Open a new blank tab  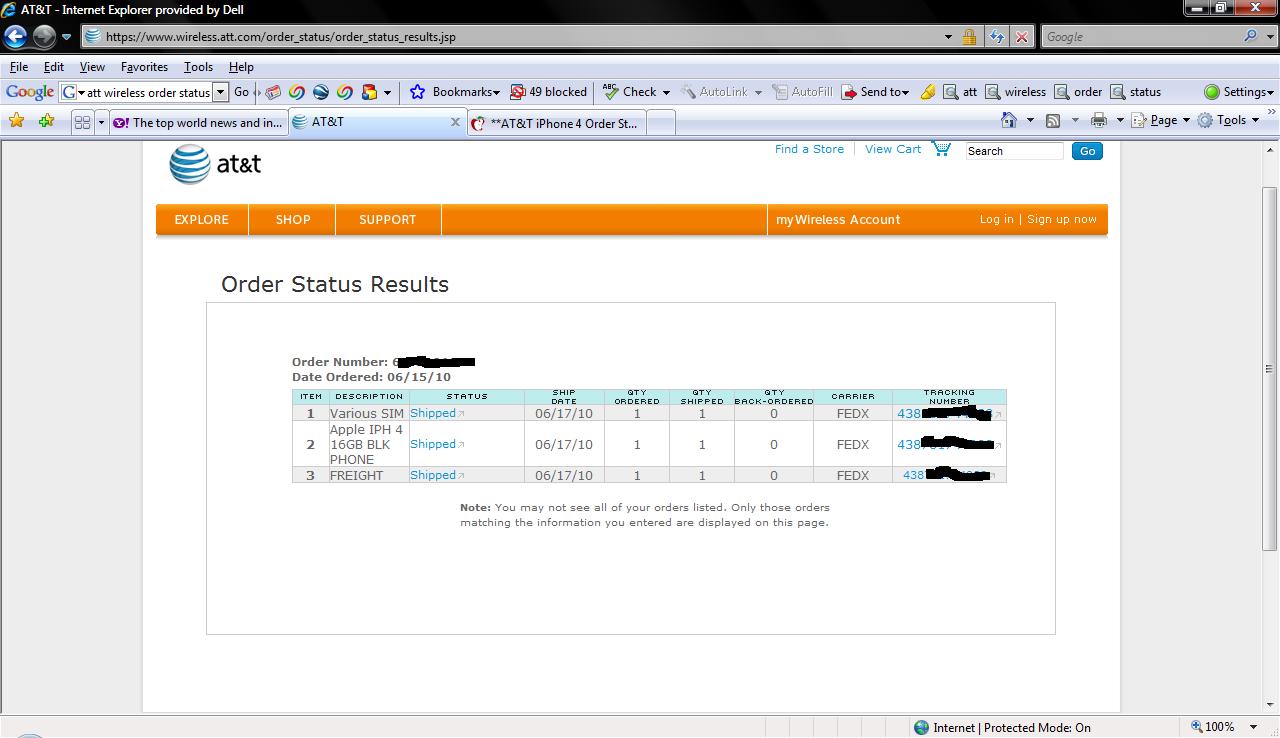click(x=661, y=123)
